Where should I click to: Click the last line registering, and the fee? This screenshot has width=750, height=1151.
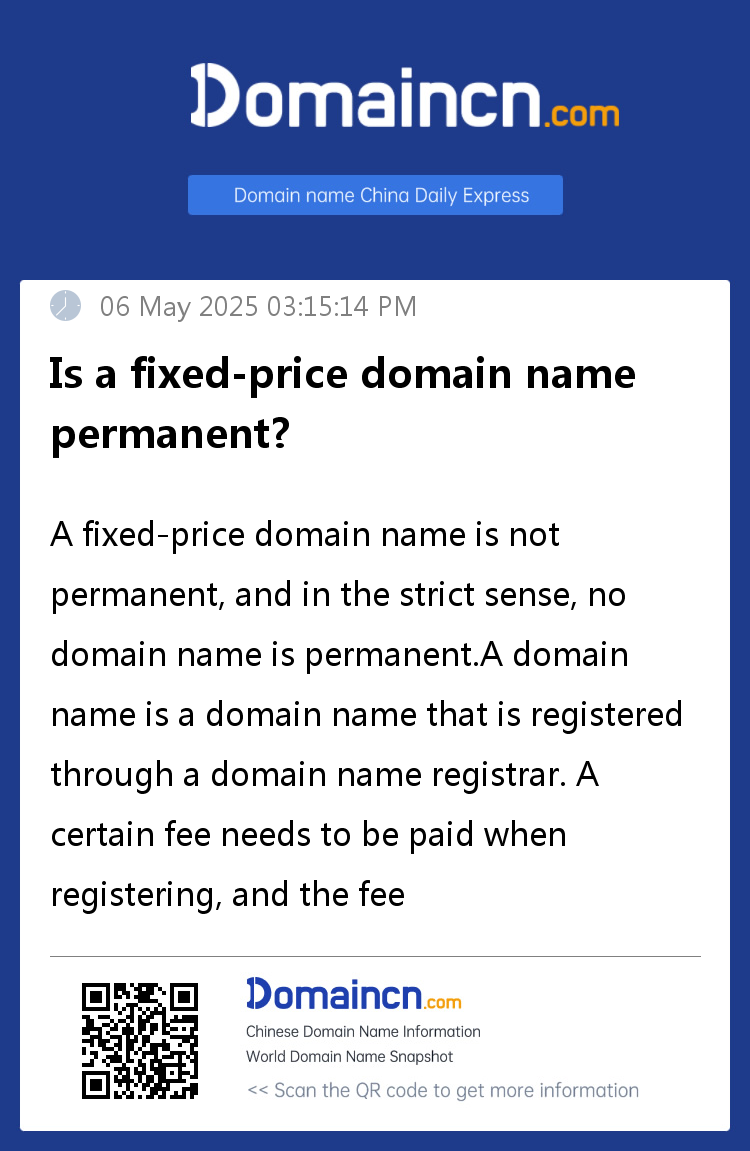click(x=227, y=895)
